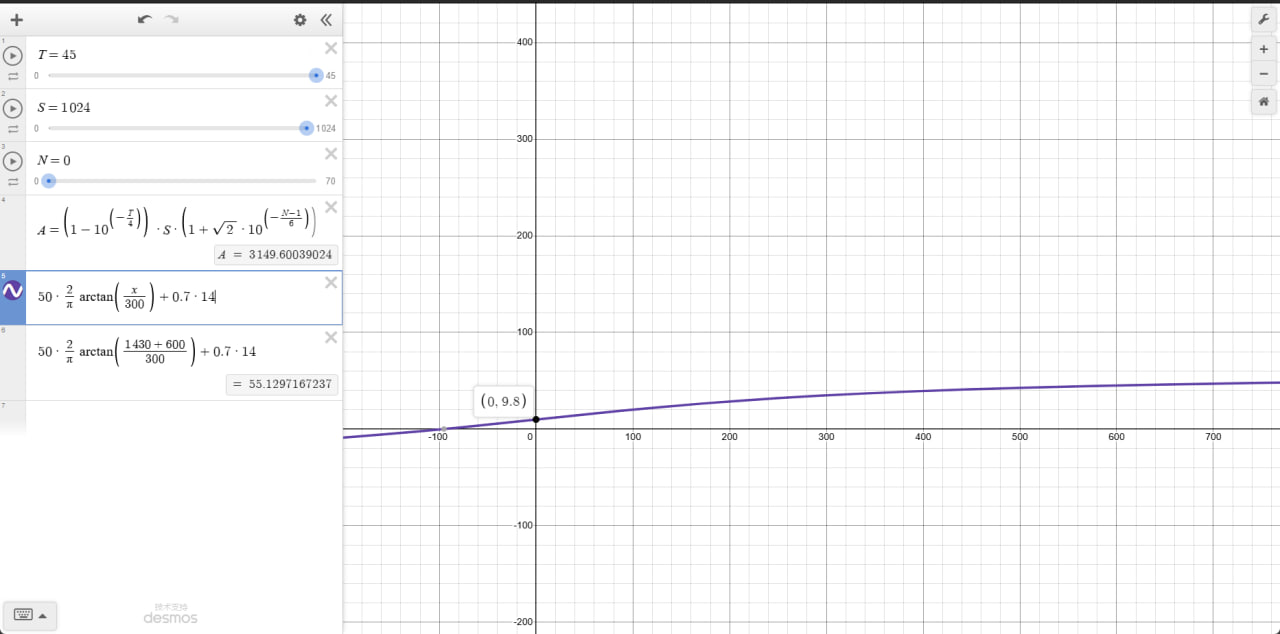This screenshot has width=1280, height=634.
Task: Click the S slider handle at 1024
Action: click(x=307, y=128)
